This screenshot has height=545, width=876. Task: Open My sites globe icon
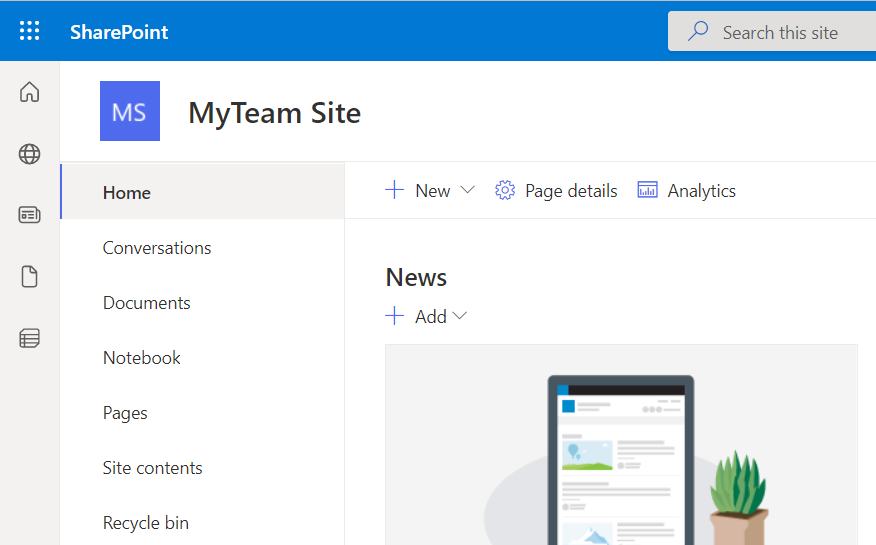30,154
